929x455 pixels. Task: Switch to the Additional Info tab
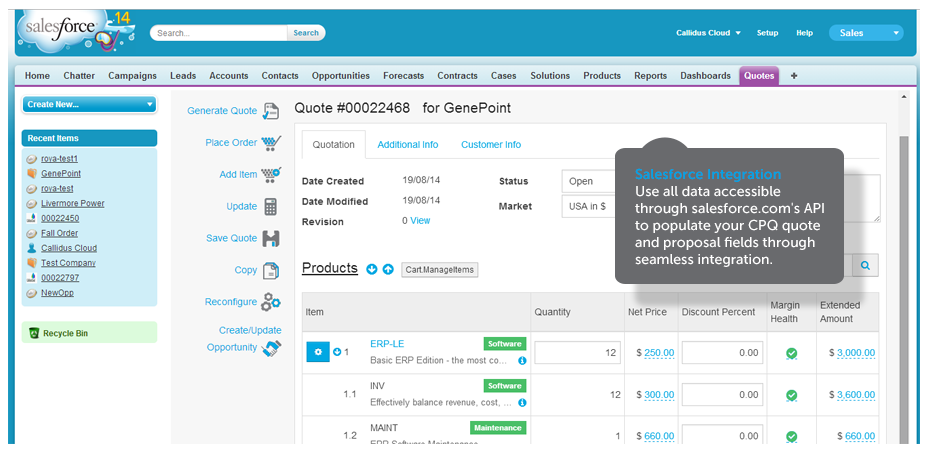[x=408, y=145]
